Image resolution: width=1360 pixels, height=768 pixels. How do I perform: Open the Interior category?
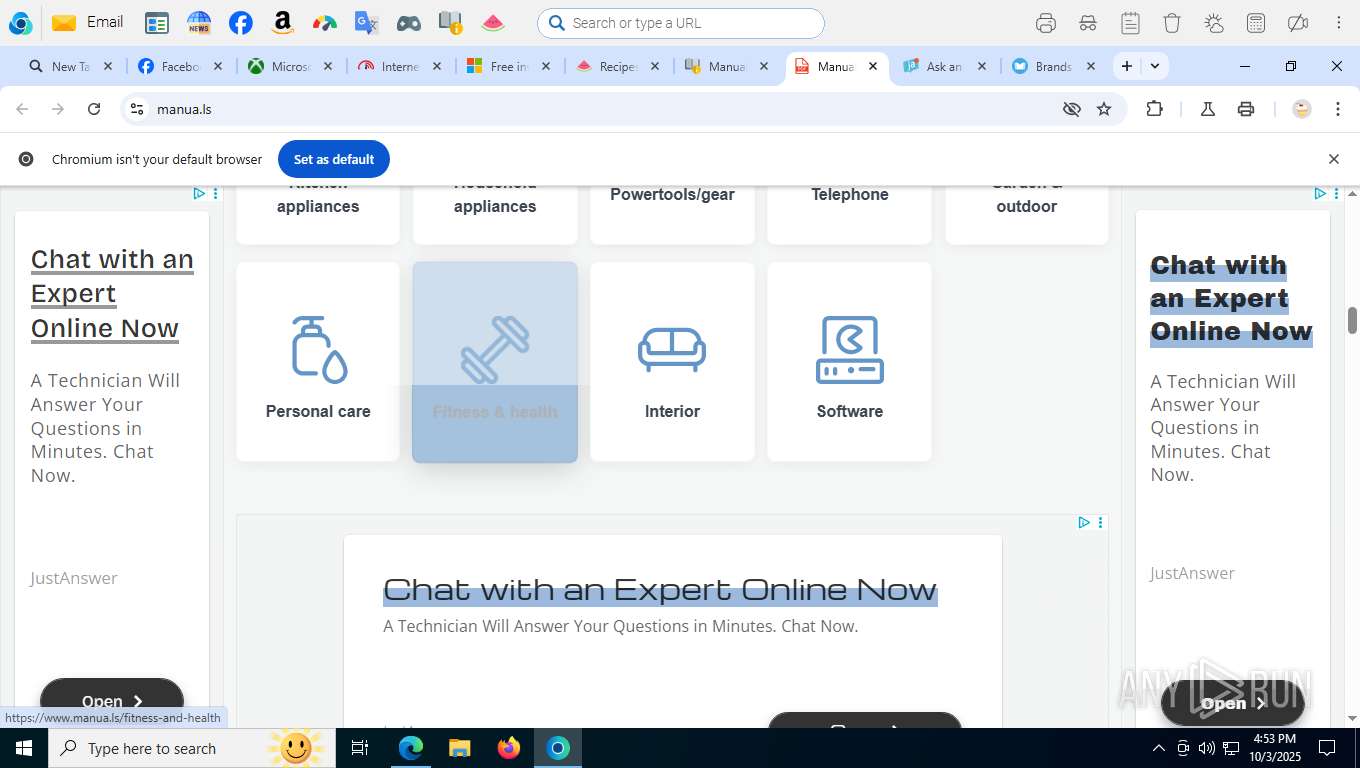tap(672, 362)
